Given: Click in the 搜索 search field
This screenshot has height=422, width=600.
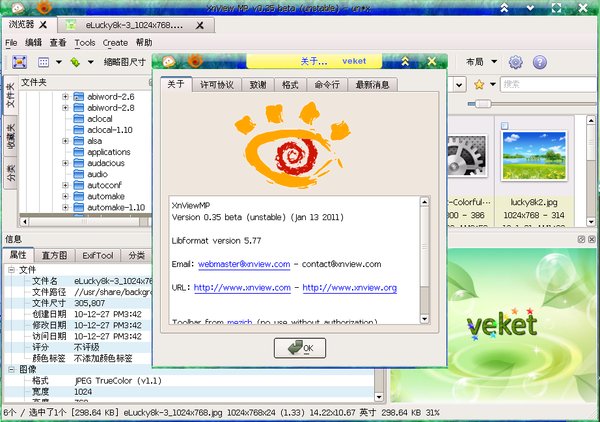Looking at the screenshot, I should click(549, 84).
